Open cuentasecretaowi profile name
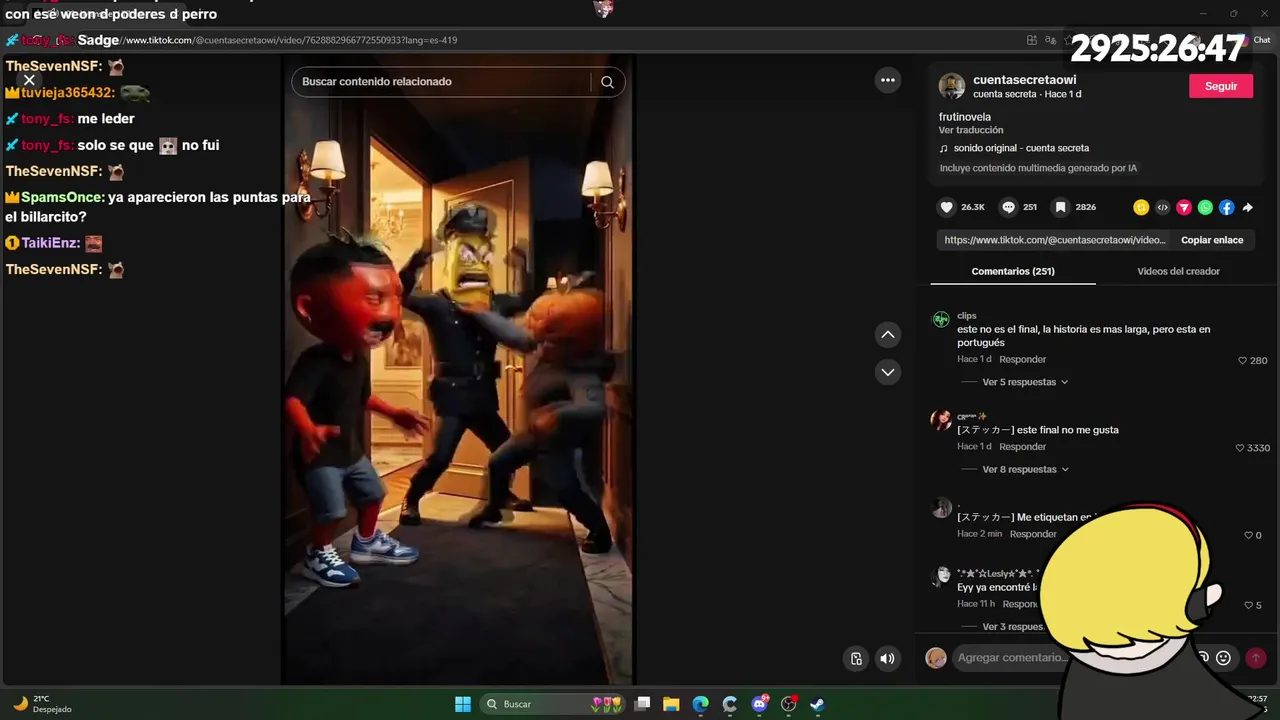This screenshot has height=720, width=1280. click(x=1024, y=80)
